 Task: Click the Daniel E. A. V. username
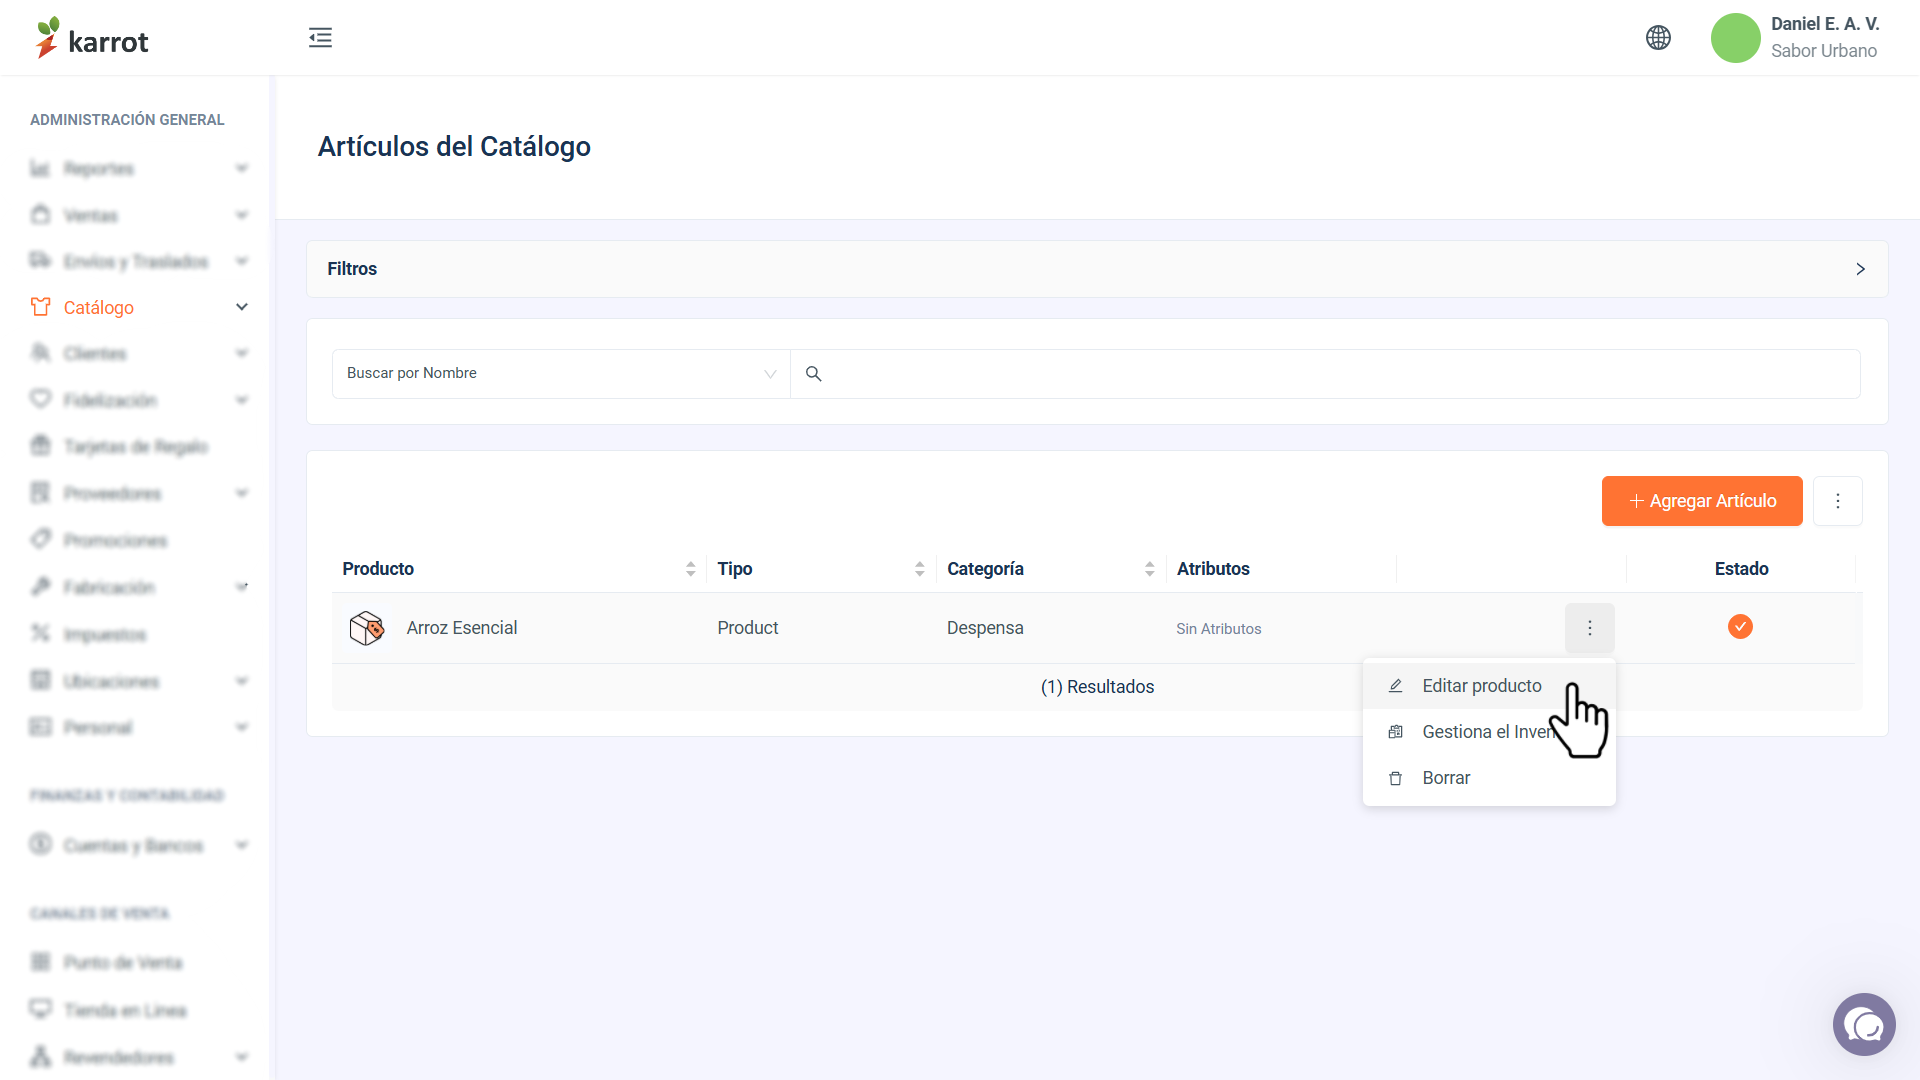coord(1825,24)
